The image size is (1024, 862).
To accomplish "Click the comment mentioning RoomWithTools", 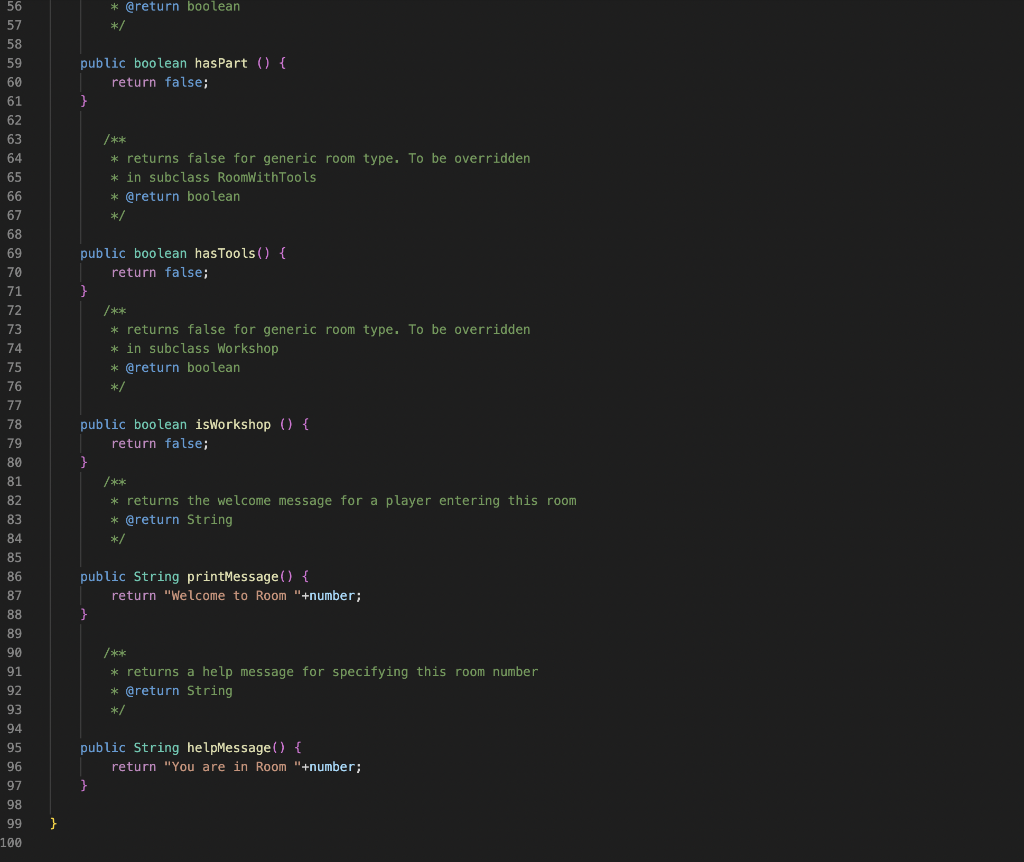I will point(214,178).
